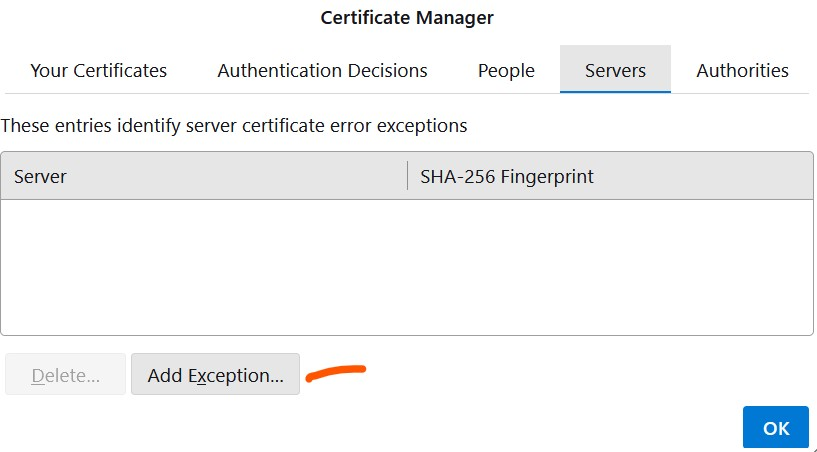
Task: Sort by SHA-256 Fingerprint column header
Action: click(x=610, y=176)
